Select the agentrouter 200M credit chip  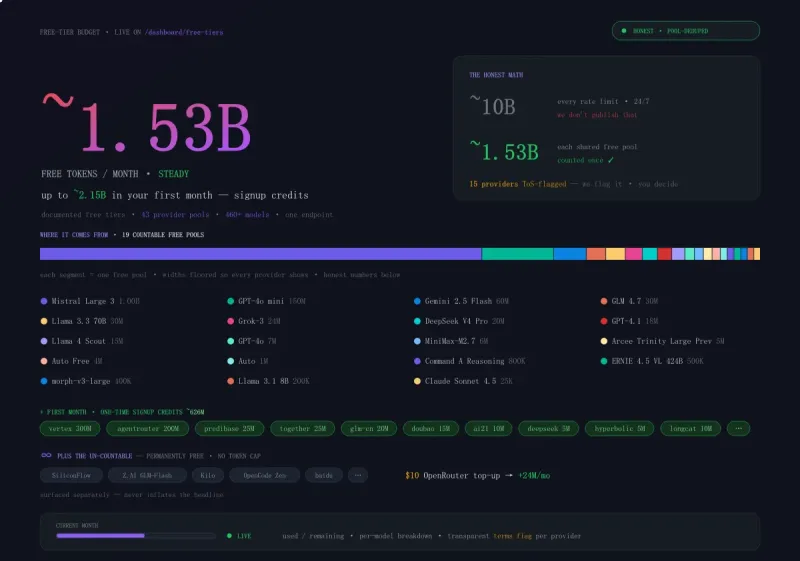[x=147, y=428]
